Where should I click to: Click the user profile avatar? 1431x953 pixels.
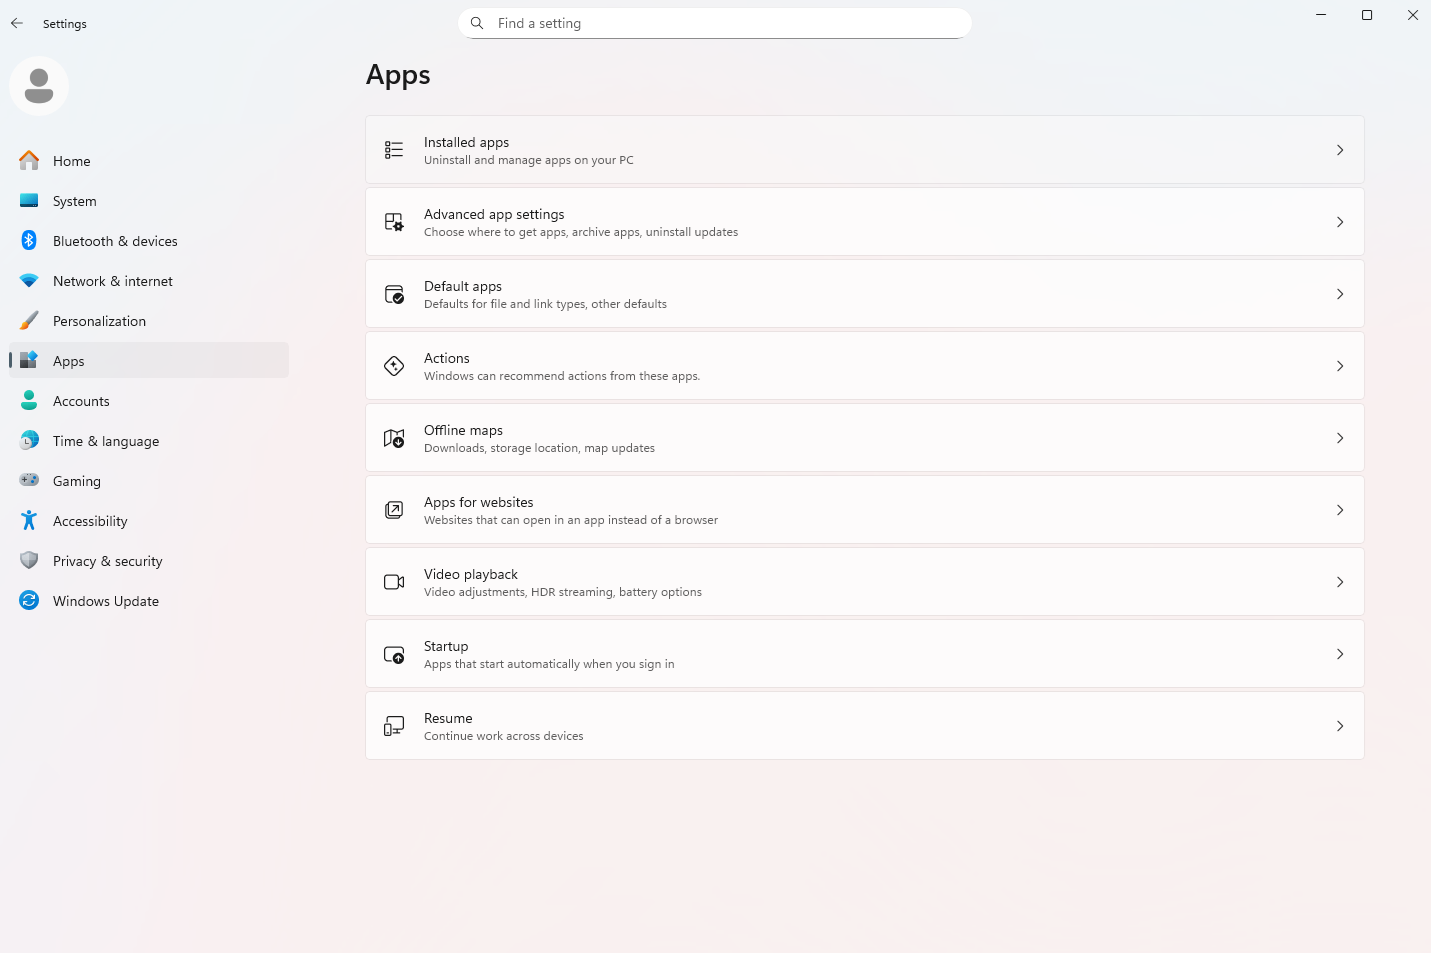(x=39, y=86)
